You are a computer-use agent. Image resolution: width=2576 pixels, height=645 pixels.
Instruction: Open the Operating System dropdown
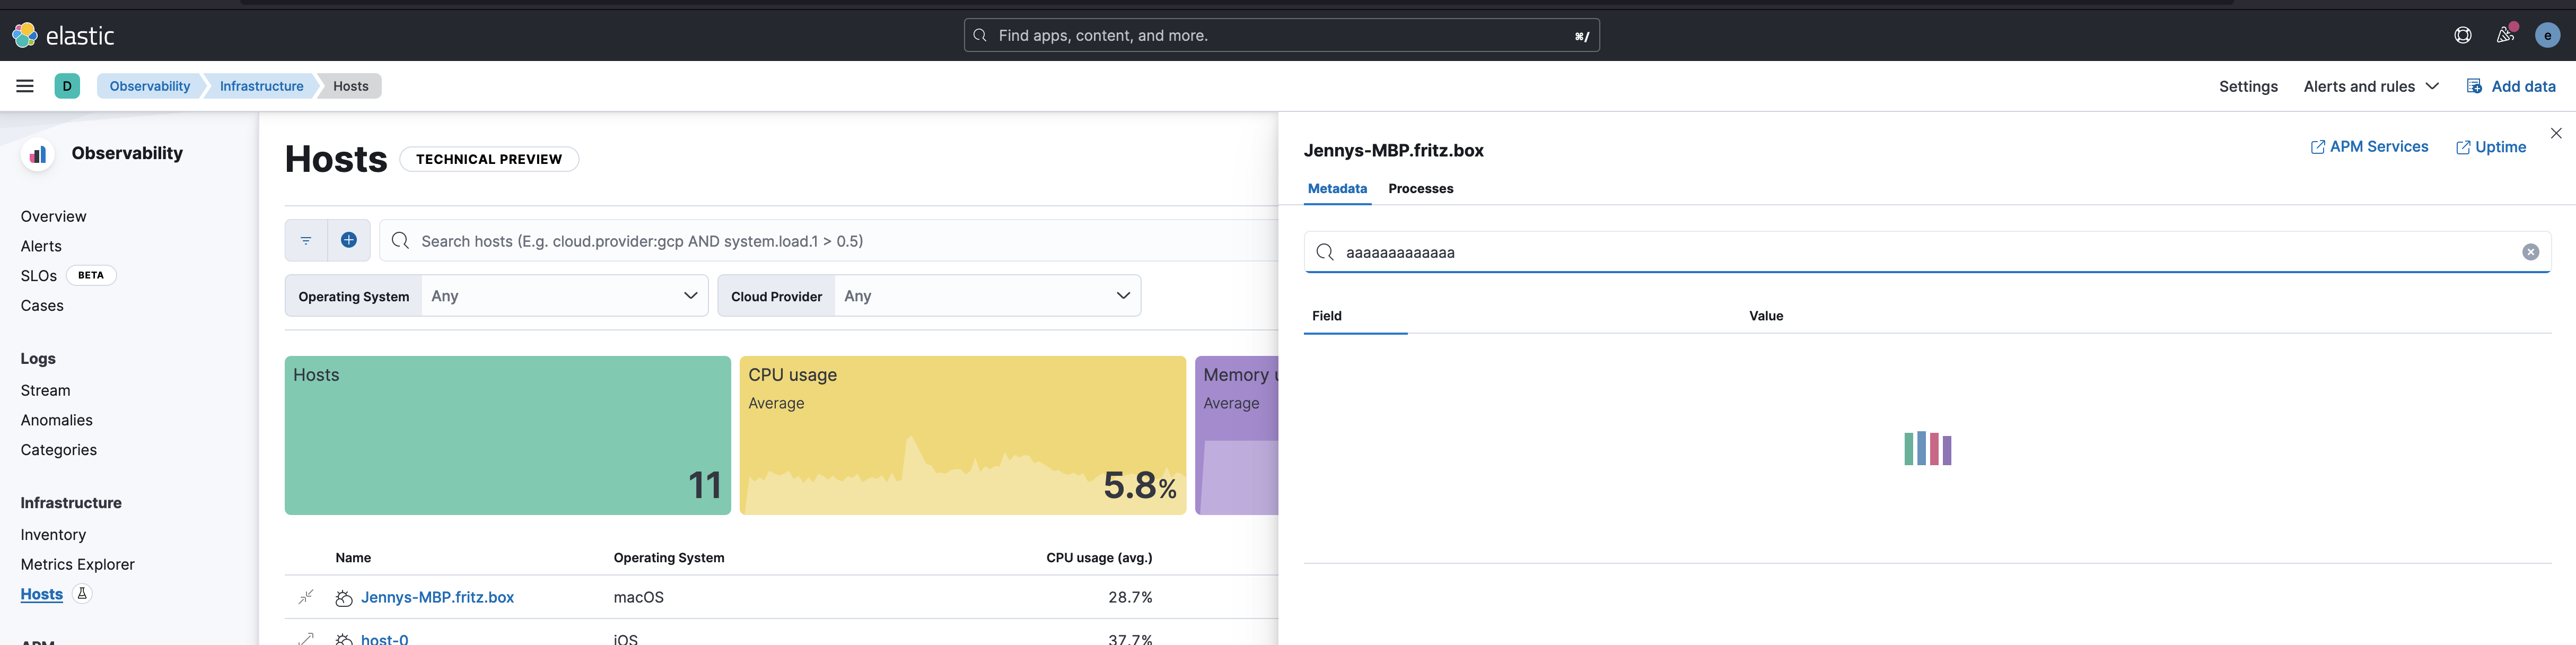565,296
